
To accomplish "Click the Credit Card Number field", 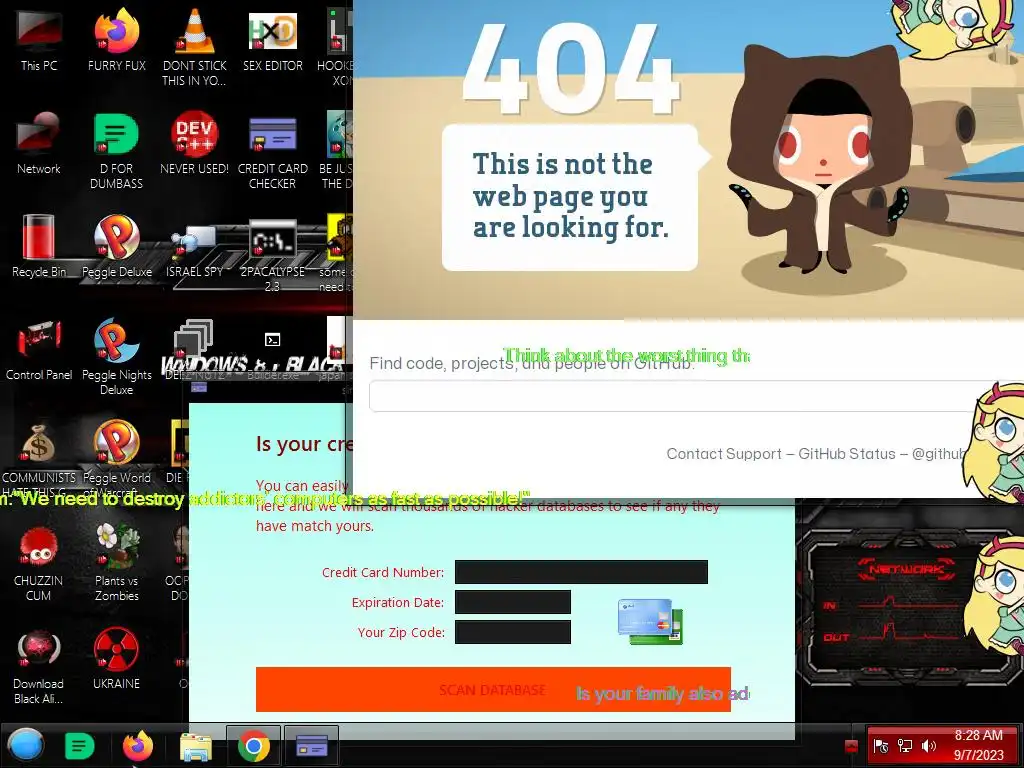I will pos(581,572).
